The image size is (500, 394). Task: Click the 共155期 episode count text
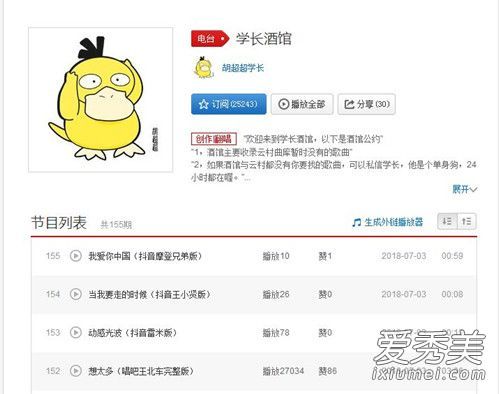click(116, 225)
